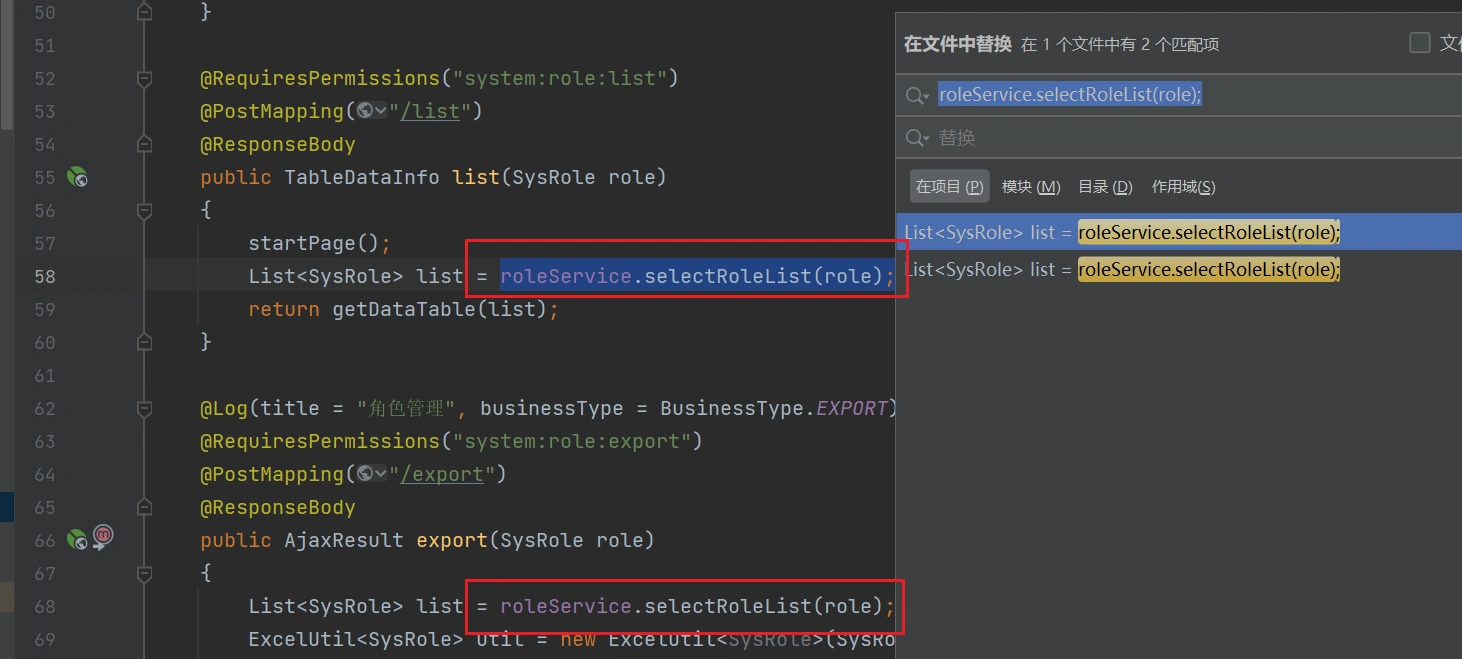Screen dimensions: 1462x659
Task: Click the fold end marker on line 50
Action: tap(145, 12)
